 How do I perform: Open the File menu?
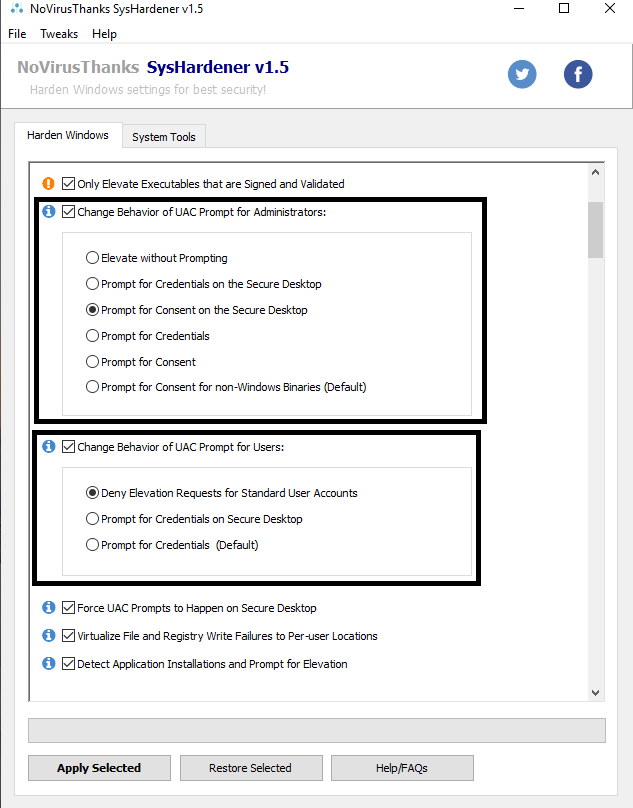pyautogui.click(x=17, y=34)
